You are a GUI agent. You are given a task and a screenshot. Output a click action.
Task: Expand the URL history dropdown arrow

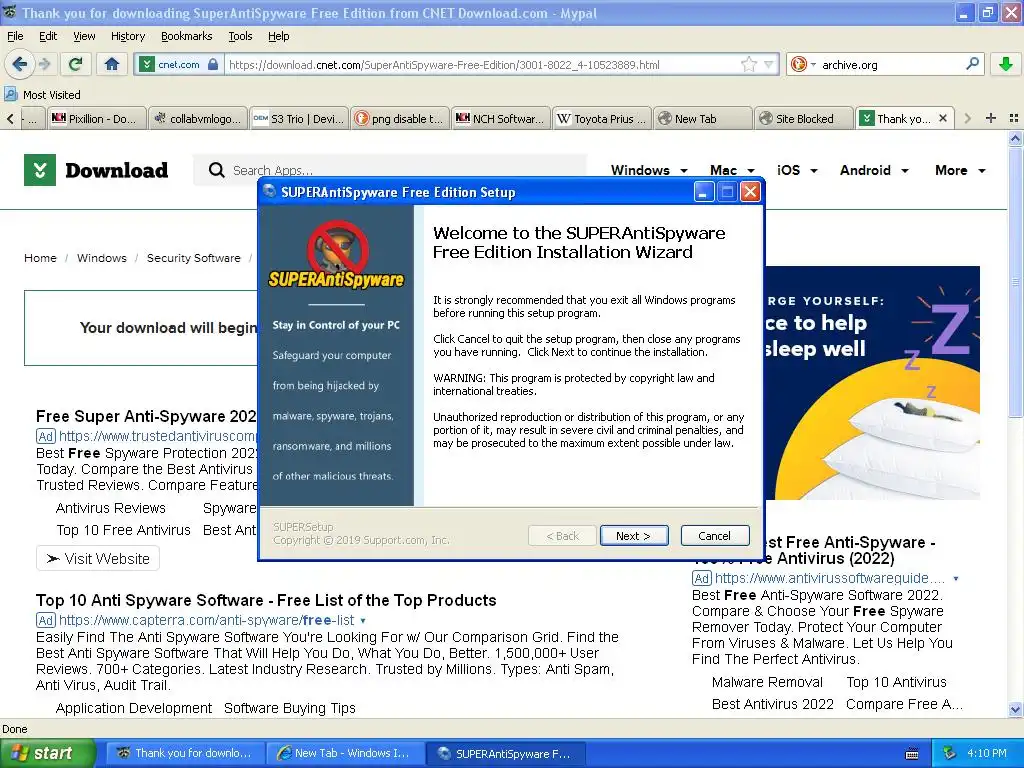pos(769,64)
